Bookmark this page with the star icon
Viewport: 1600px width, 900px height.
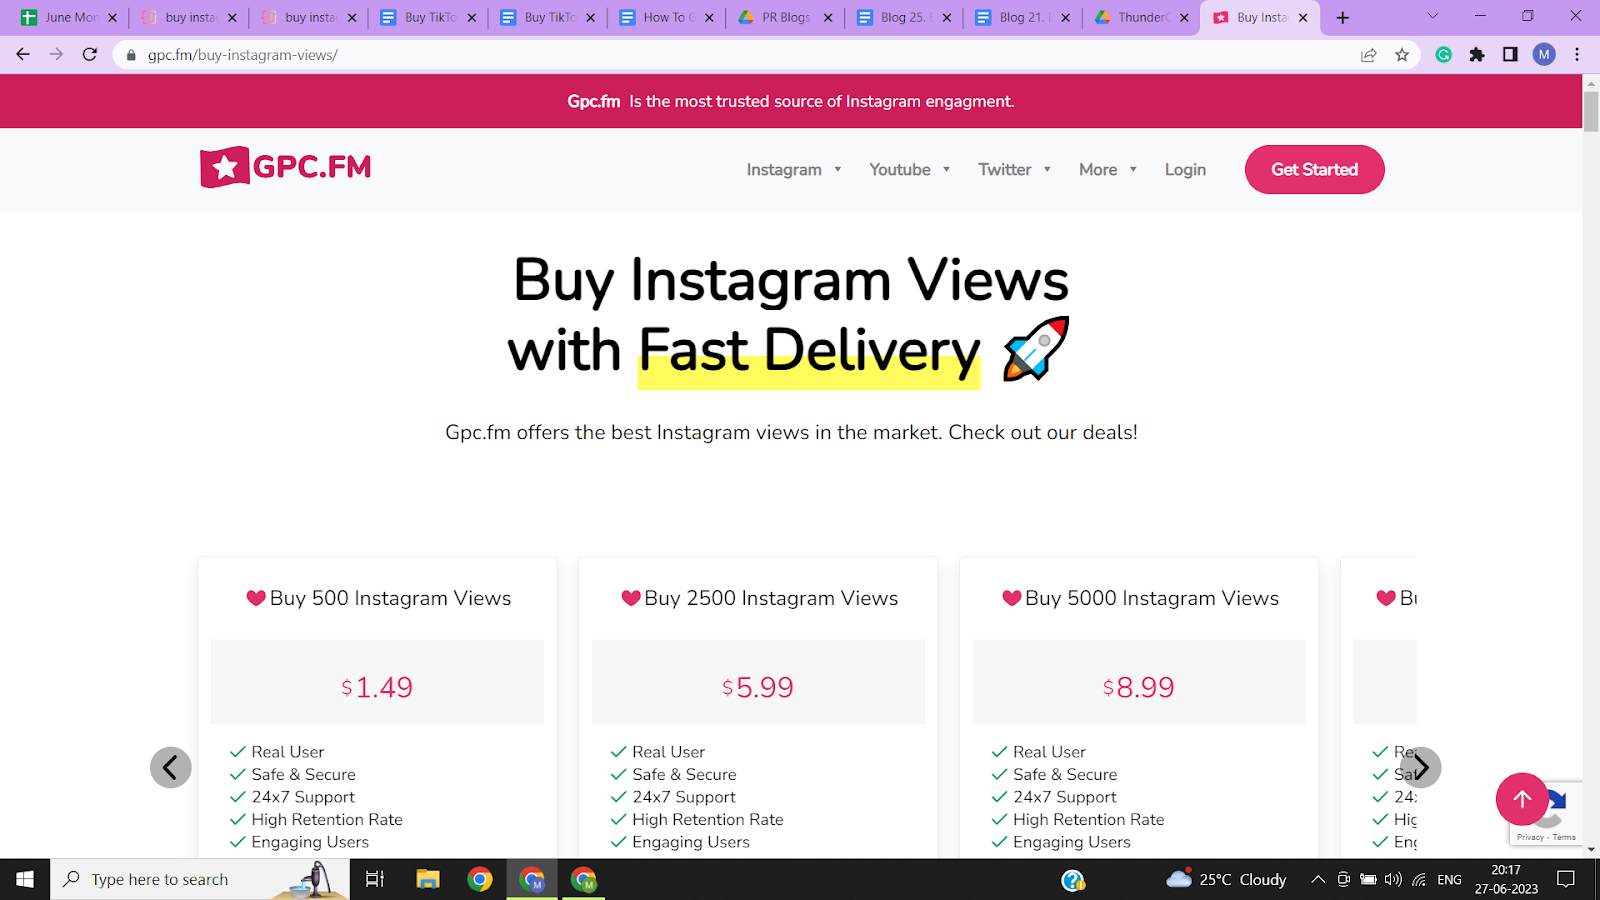click(1402, 55)
